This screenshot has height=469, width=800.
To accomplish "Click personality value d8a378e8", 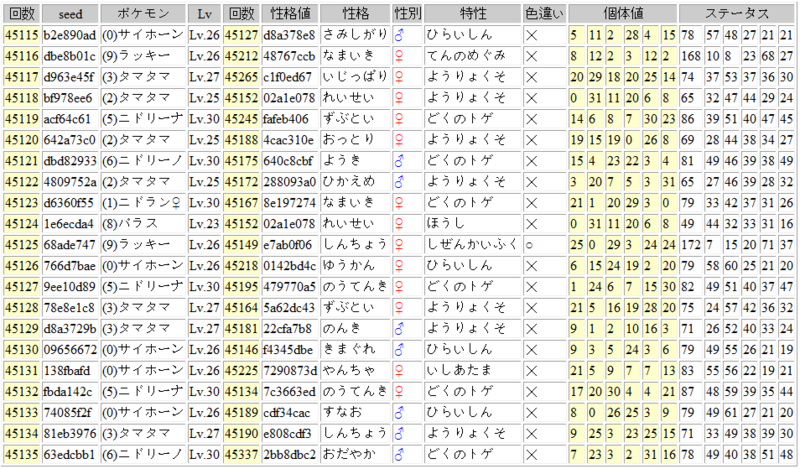I will click(x=289, y=35).
